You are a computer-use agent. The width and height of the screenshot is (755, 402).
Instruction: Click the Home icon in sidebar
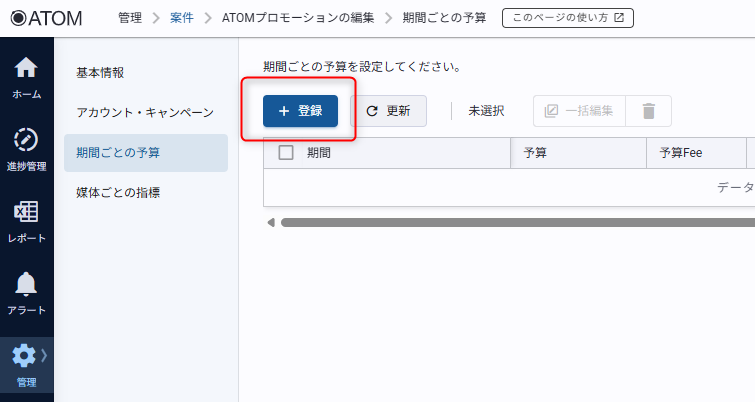pos(26,68)
